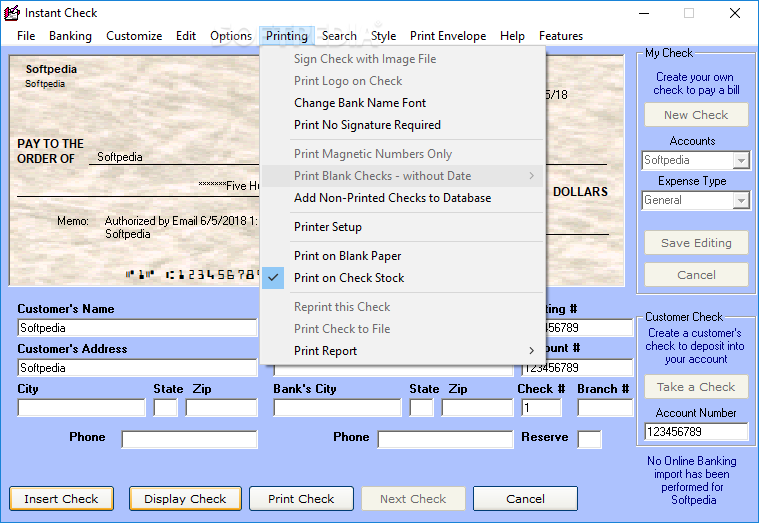759x523 pixels.
Task: Click the MICR number line on check preview
Action: pyautogui.click(x=193, y=275)
